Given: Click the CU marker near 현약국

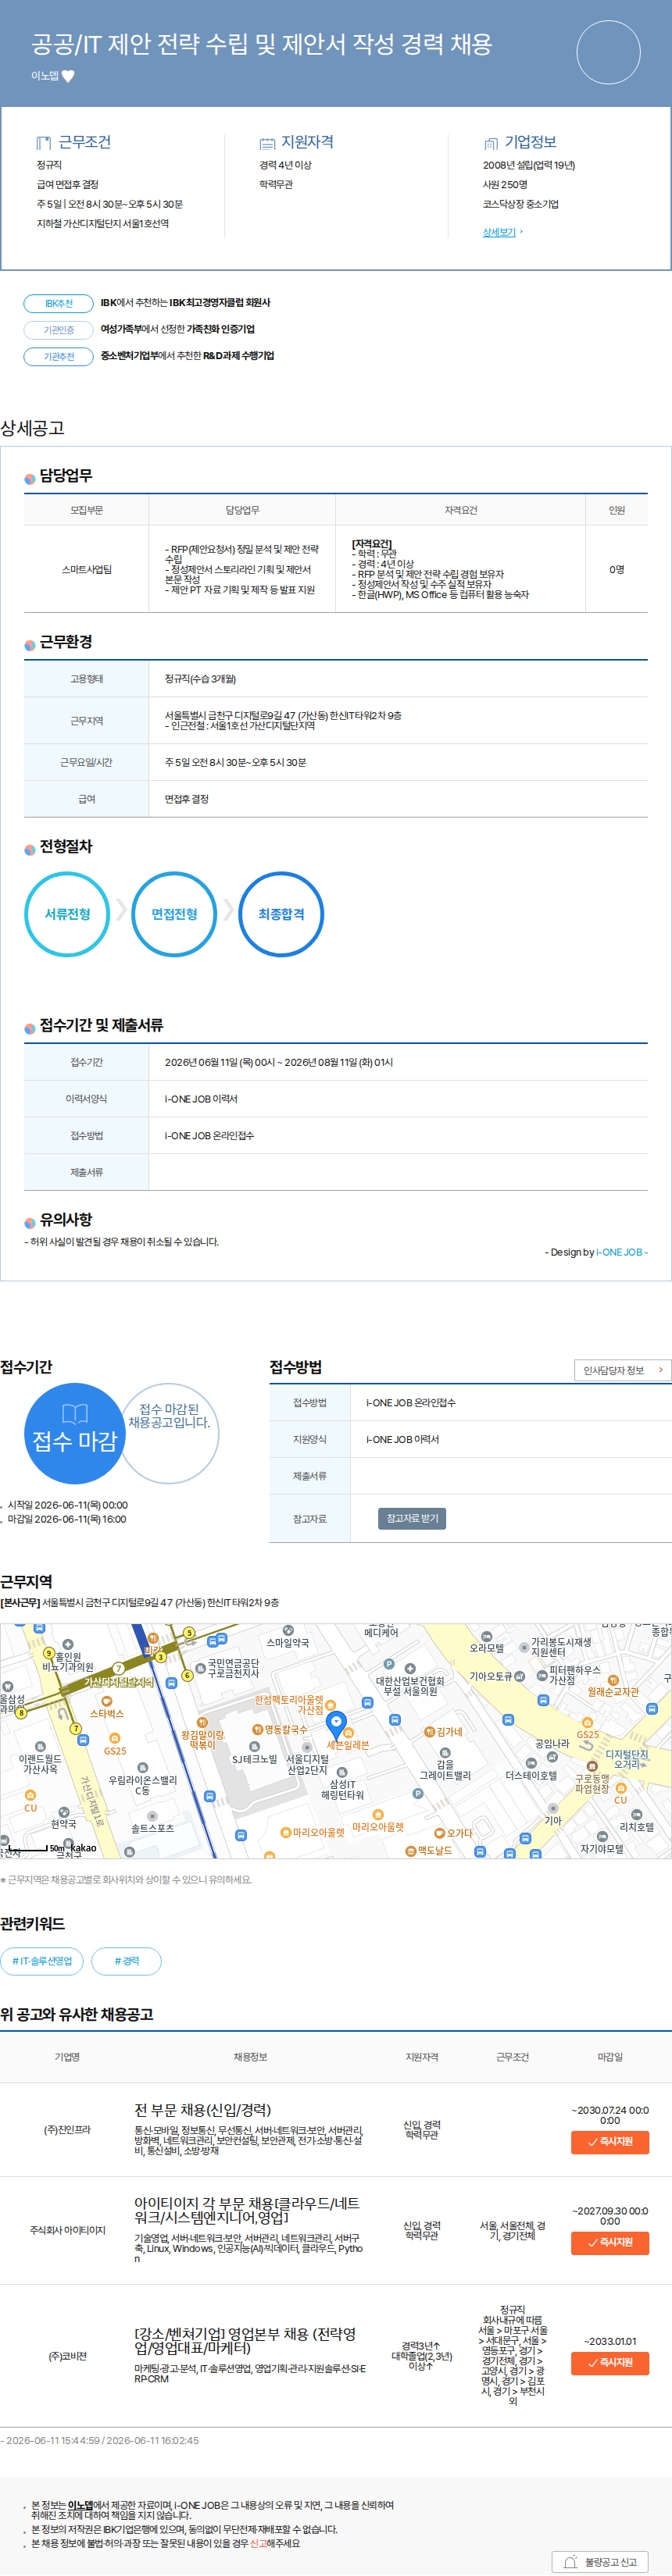Looking at the screenshot, I should point(30,1795).
